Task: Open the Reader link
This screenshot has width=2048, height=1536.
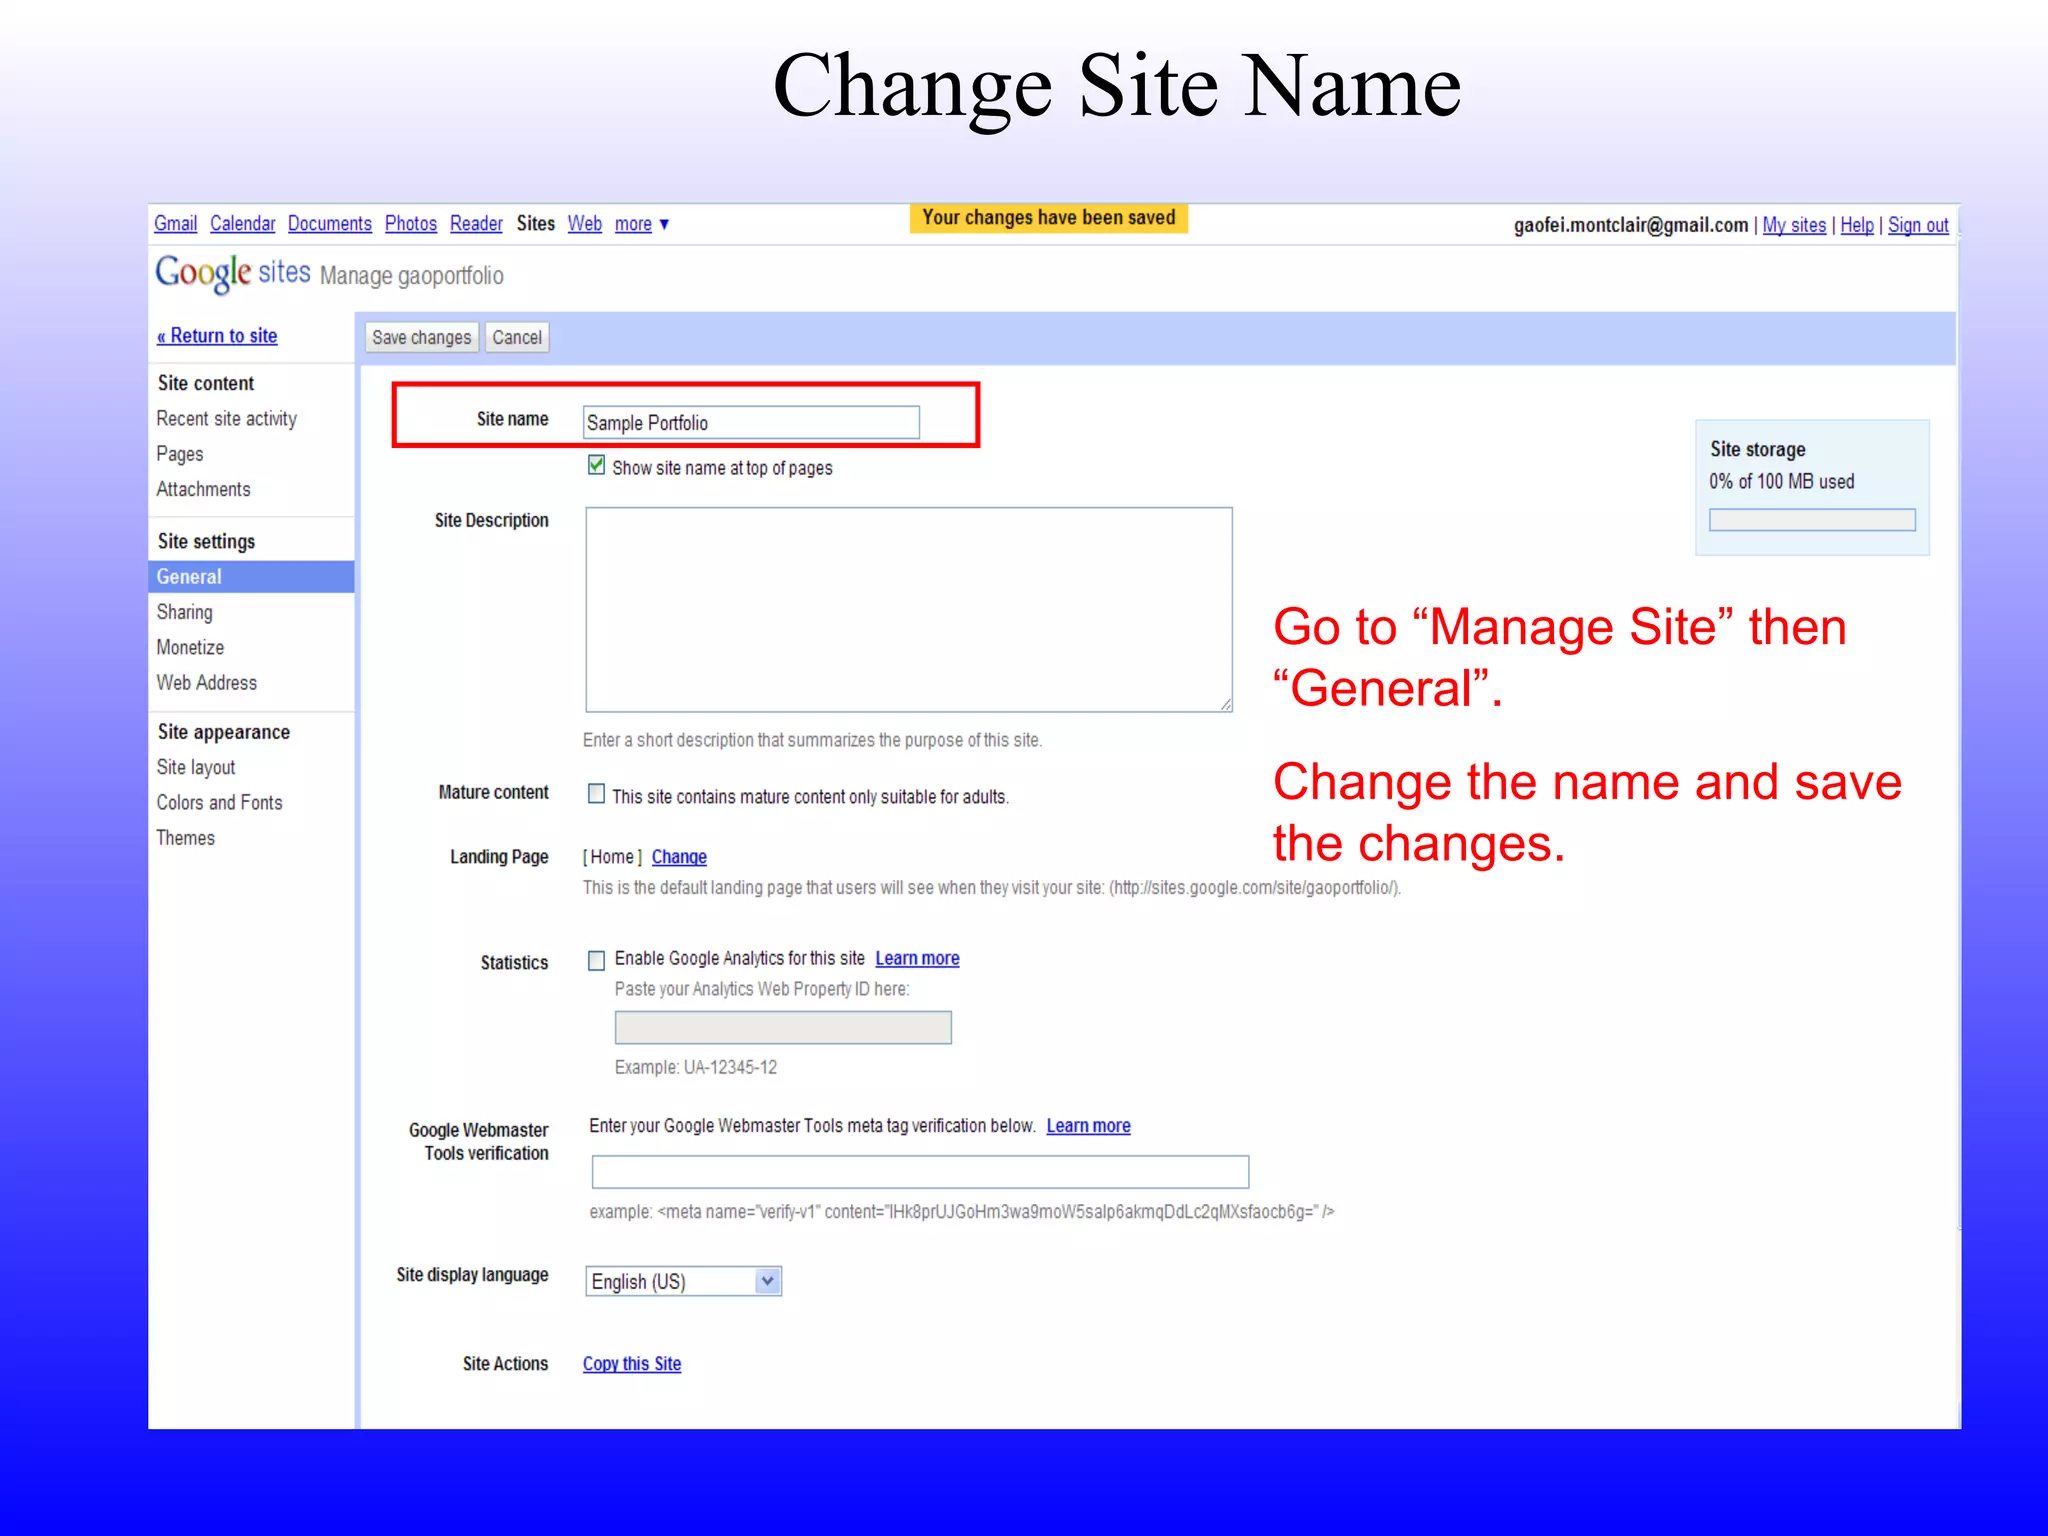Action: 476,224
